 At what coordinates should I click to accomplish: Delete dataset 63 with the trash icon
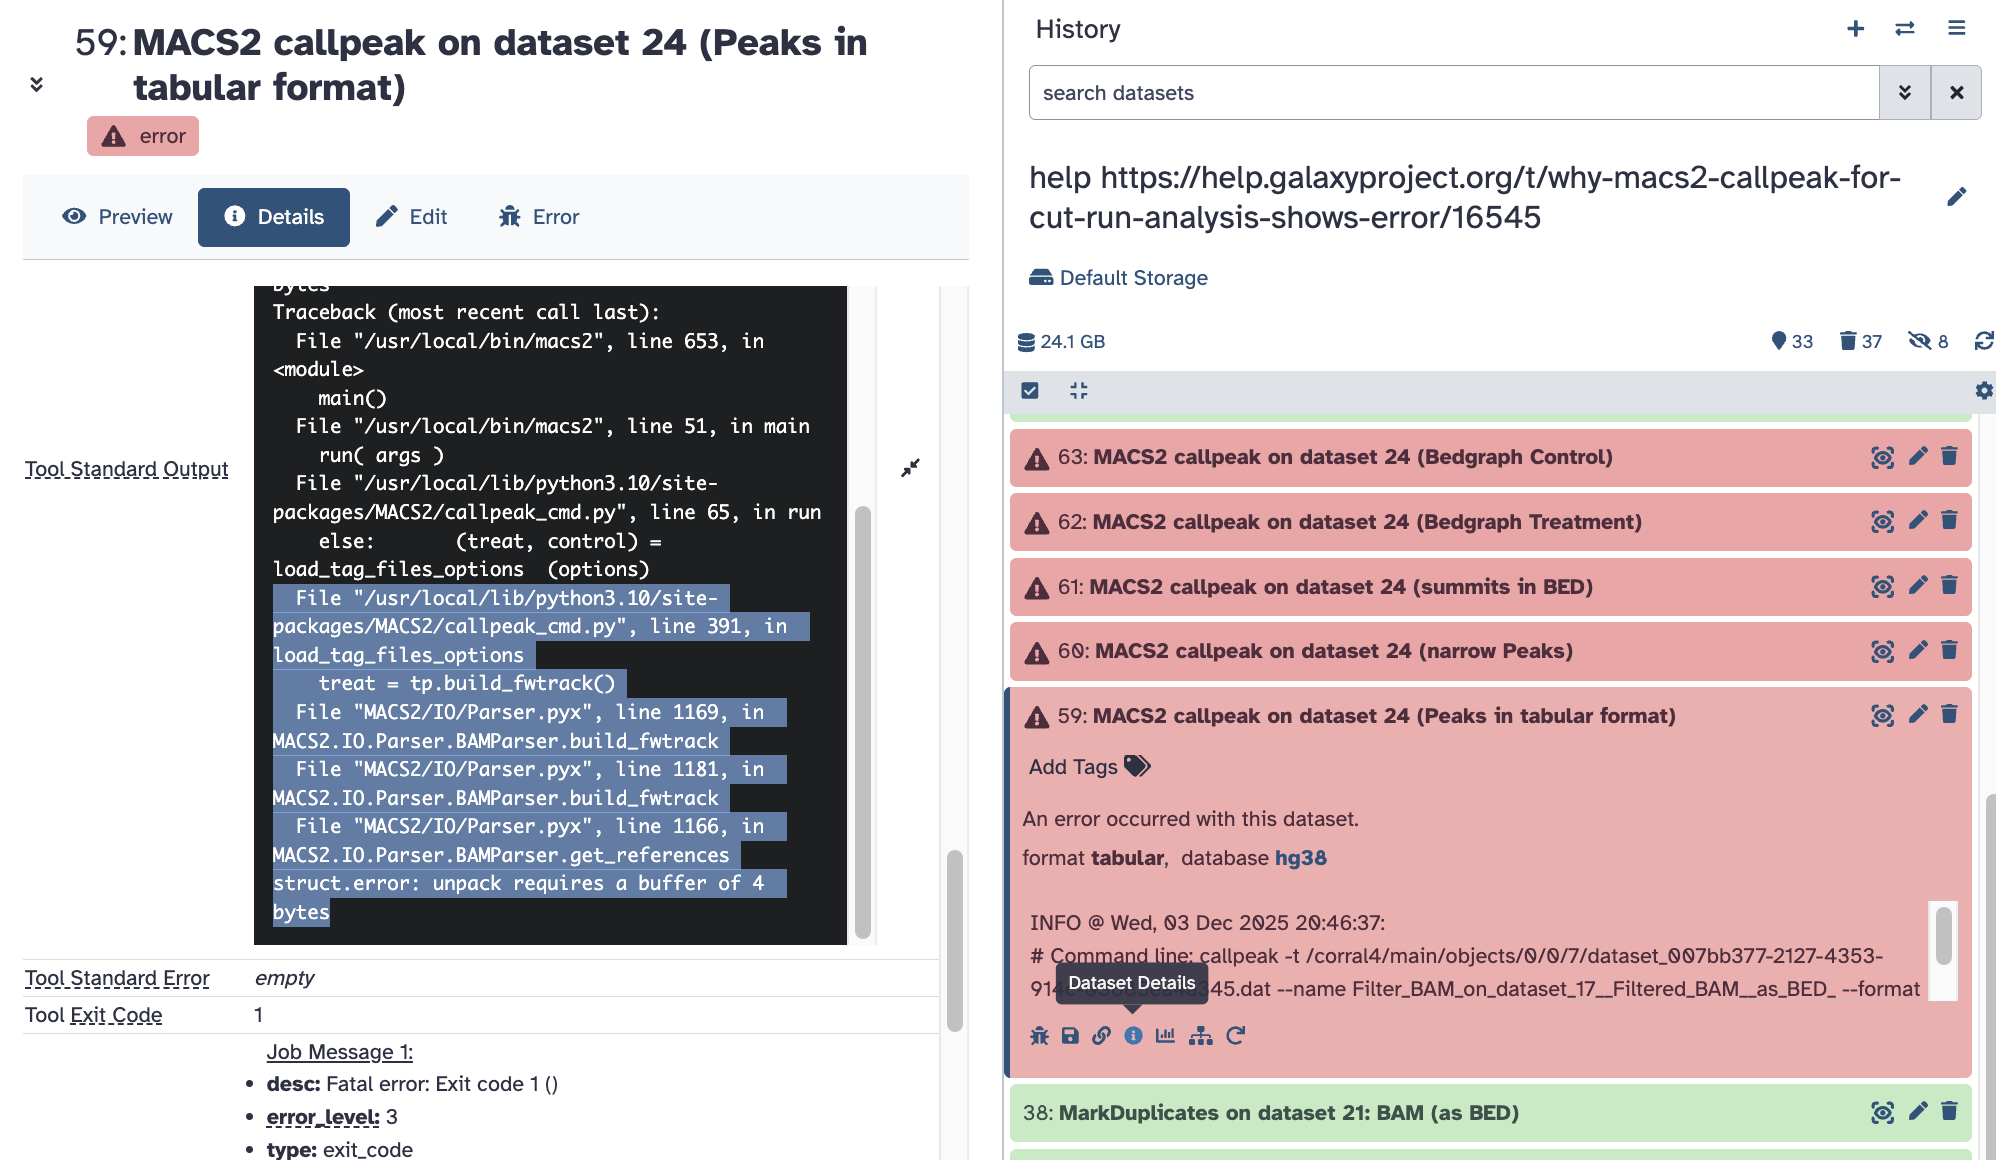click(x=1949, y=457)
